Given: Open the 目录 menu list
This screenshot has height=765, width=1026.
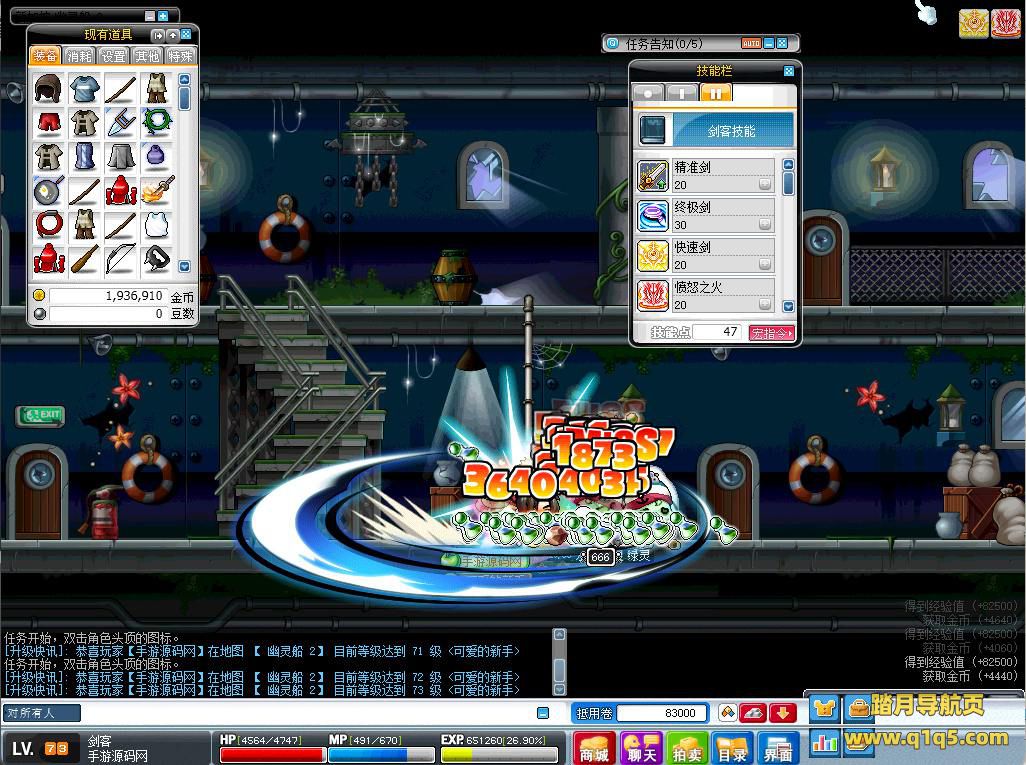Looking at the screenshot, I should pos(733,748).
